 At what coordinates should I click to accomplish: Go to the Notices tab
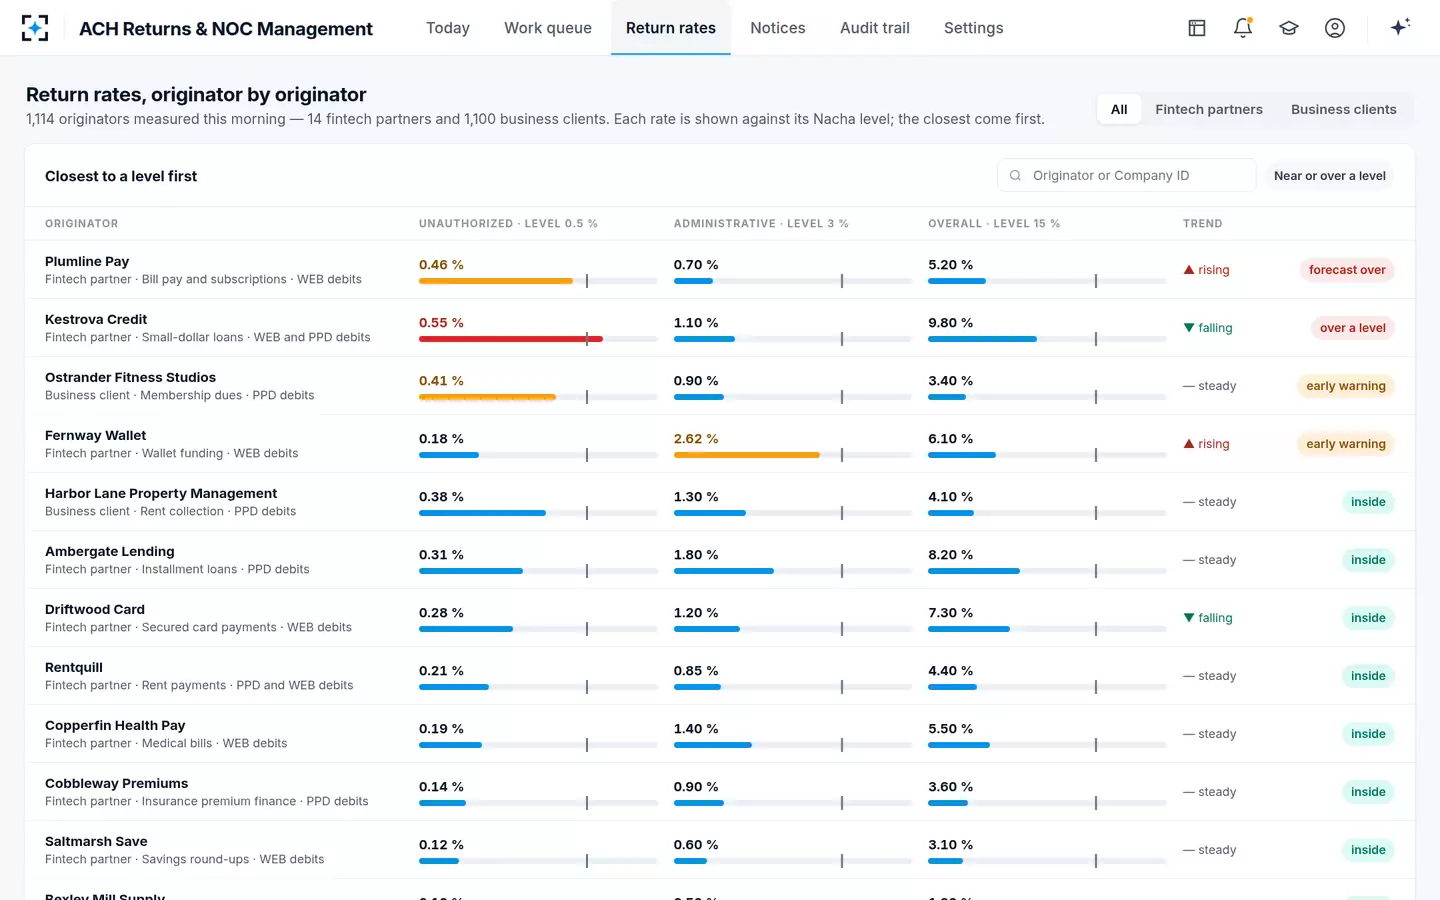point(778,28)
